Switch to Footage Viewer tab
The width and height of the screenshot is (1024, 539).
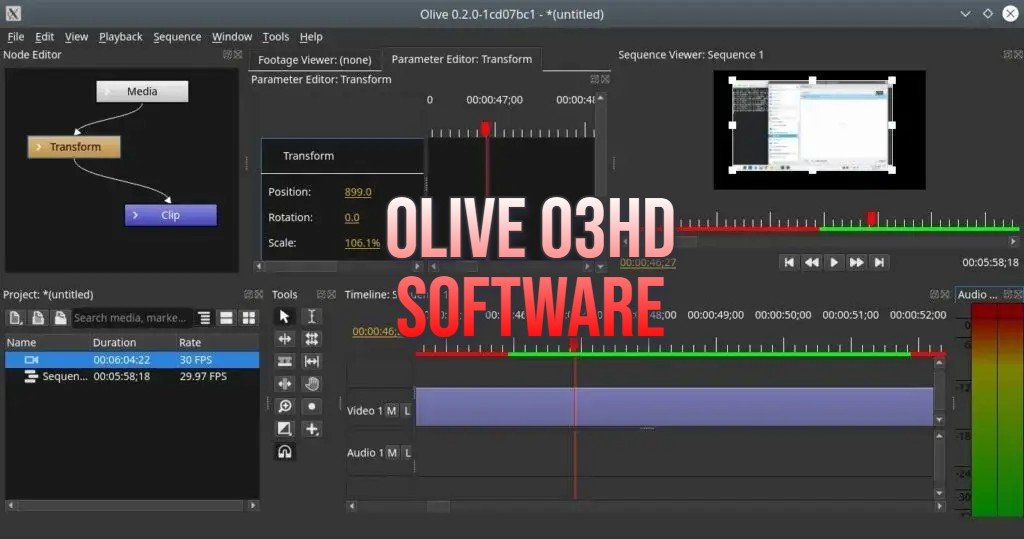click(315, 60)
